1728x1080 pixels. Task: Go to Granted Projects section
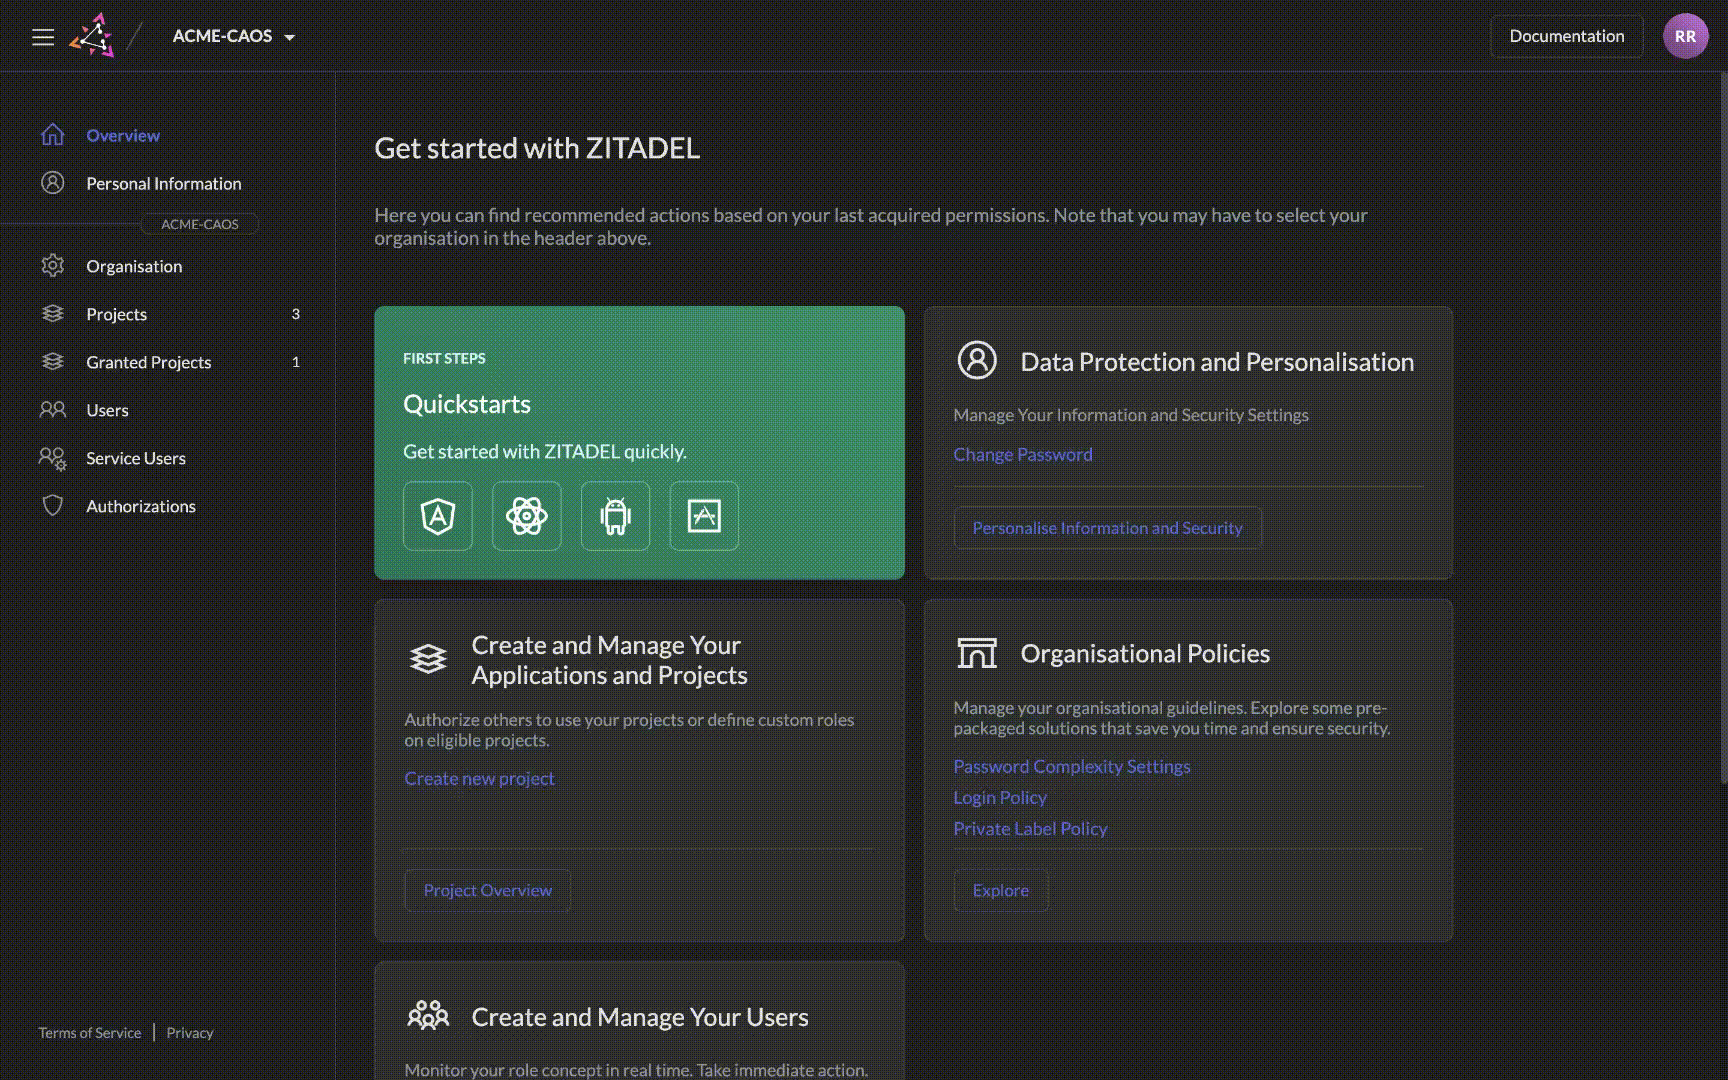[149, 362]
